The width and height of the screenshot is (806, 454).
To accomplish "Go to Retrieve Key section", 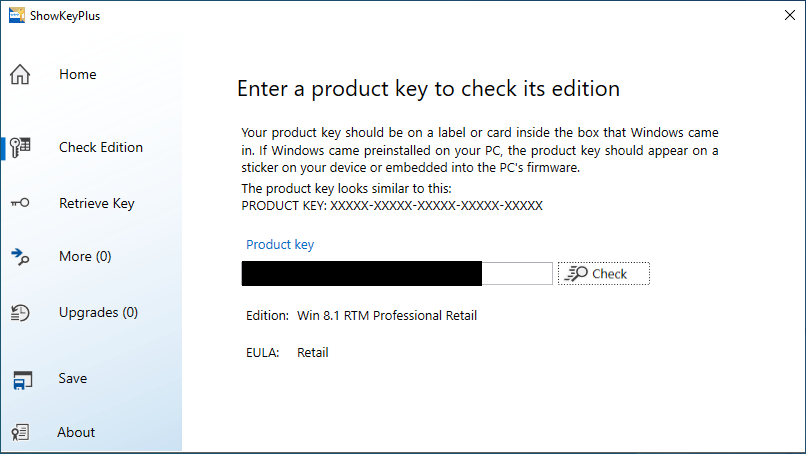I will [97, 203].
